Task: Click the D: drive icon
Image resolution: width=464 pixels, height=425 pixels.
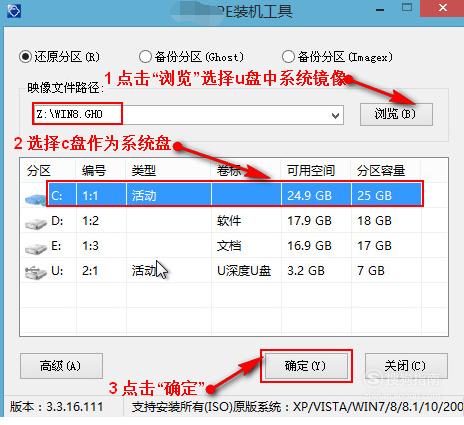Action: (36, 223)
